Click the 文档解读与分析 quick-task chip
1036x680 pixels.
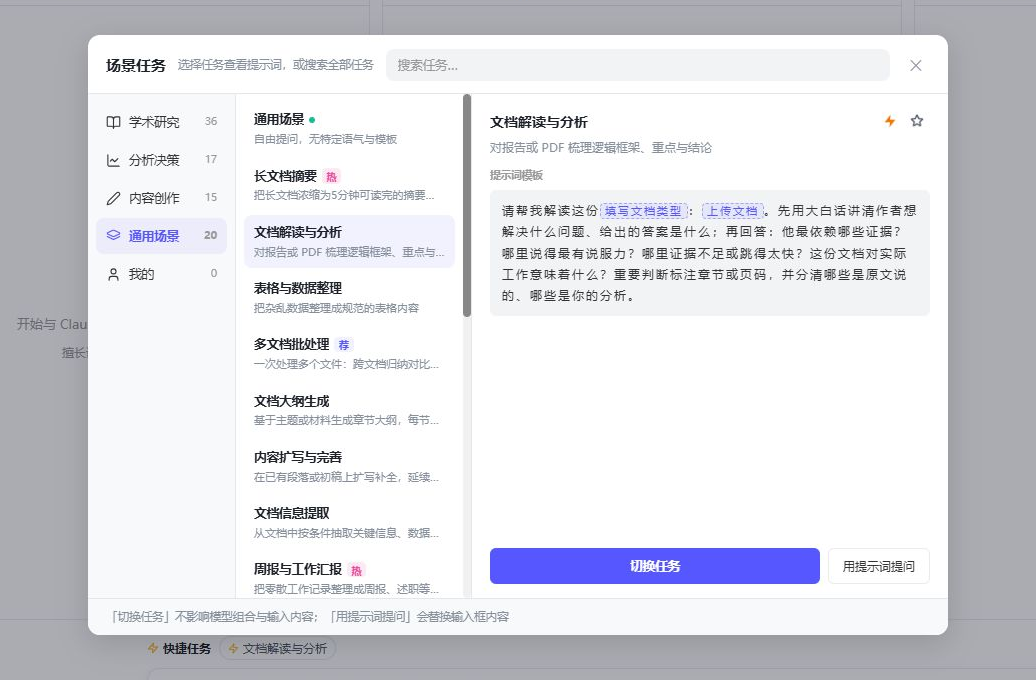pos(278,648)
